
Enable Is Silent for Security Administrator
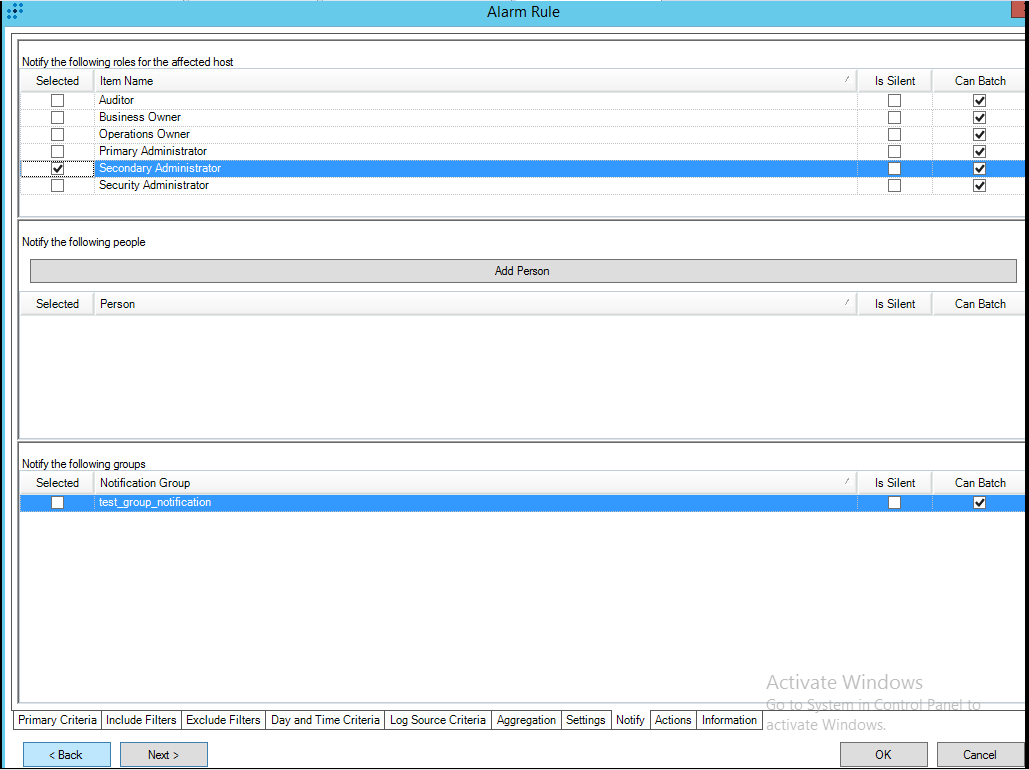click(x=893, y=185)
